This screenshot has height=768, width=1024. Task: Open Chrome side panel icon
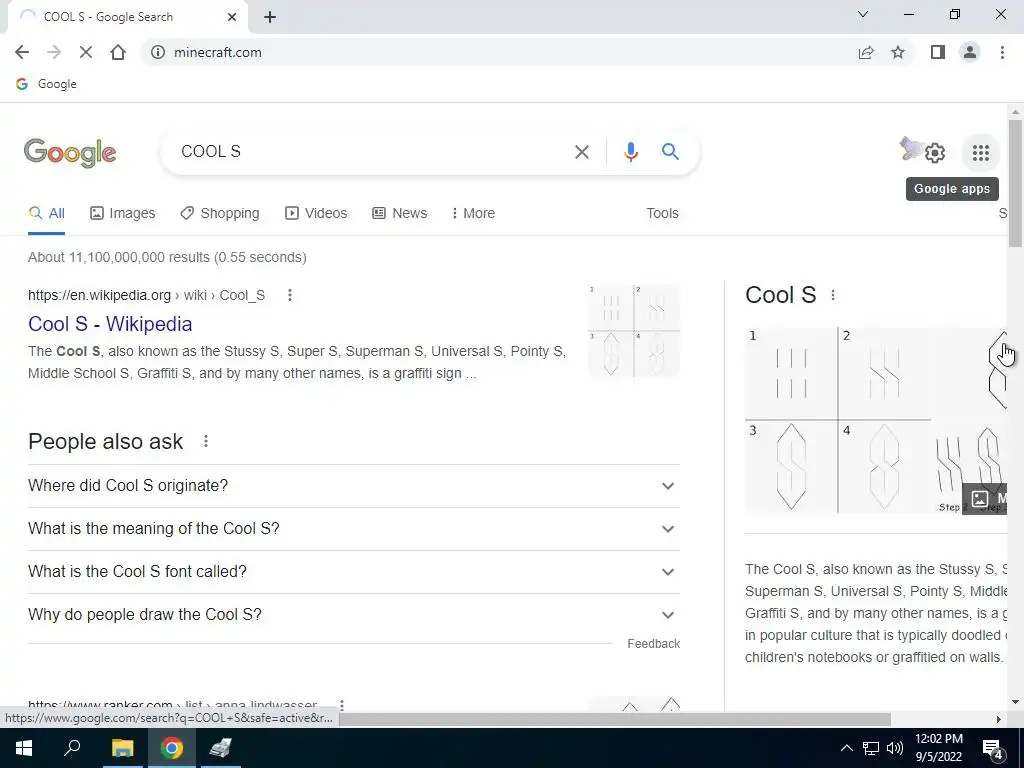point(937,52)
